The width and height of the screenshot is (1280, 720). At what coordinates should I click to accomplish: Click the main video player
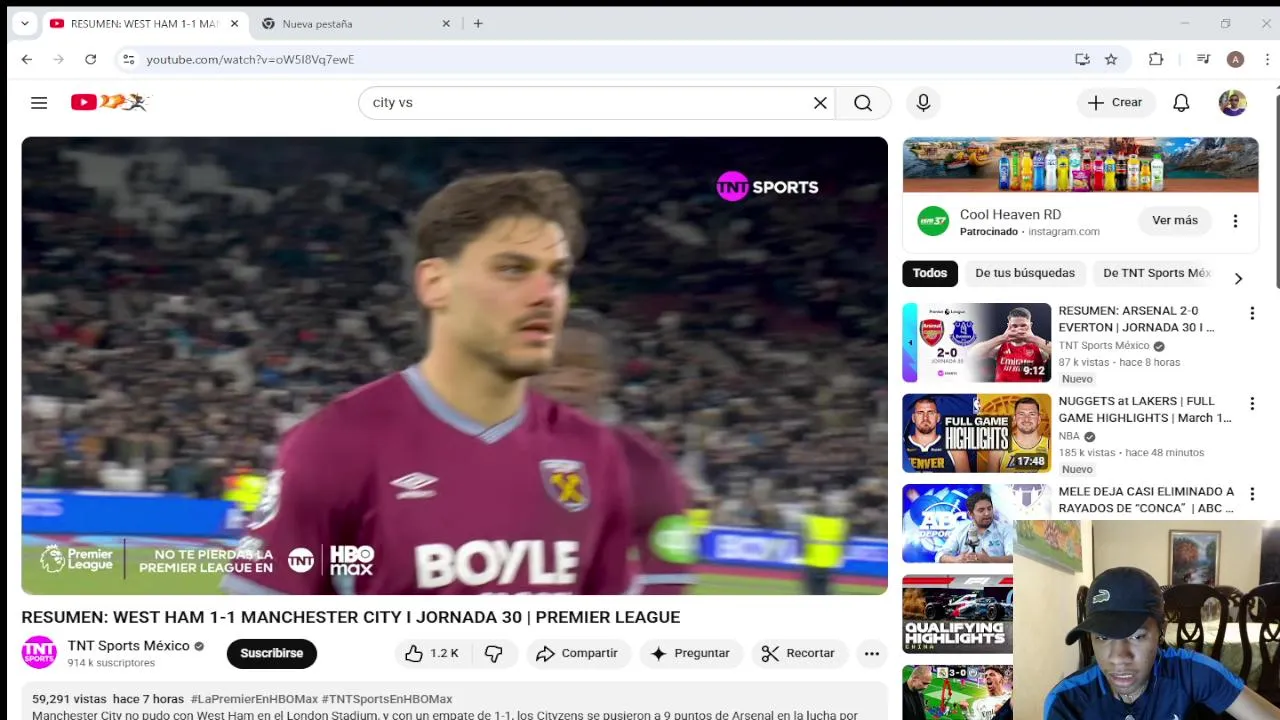(454, 366)
